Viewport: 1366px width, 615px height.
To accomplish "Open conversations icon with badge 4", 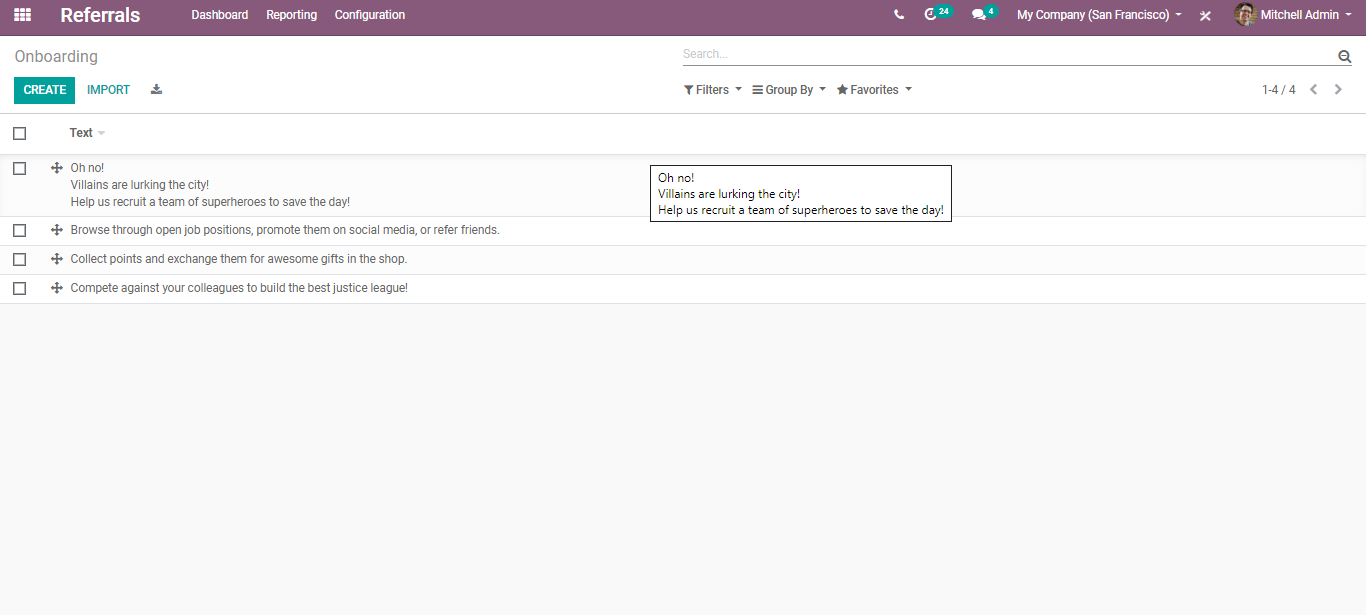I will 984,14.
